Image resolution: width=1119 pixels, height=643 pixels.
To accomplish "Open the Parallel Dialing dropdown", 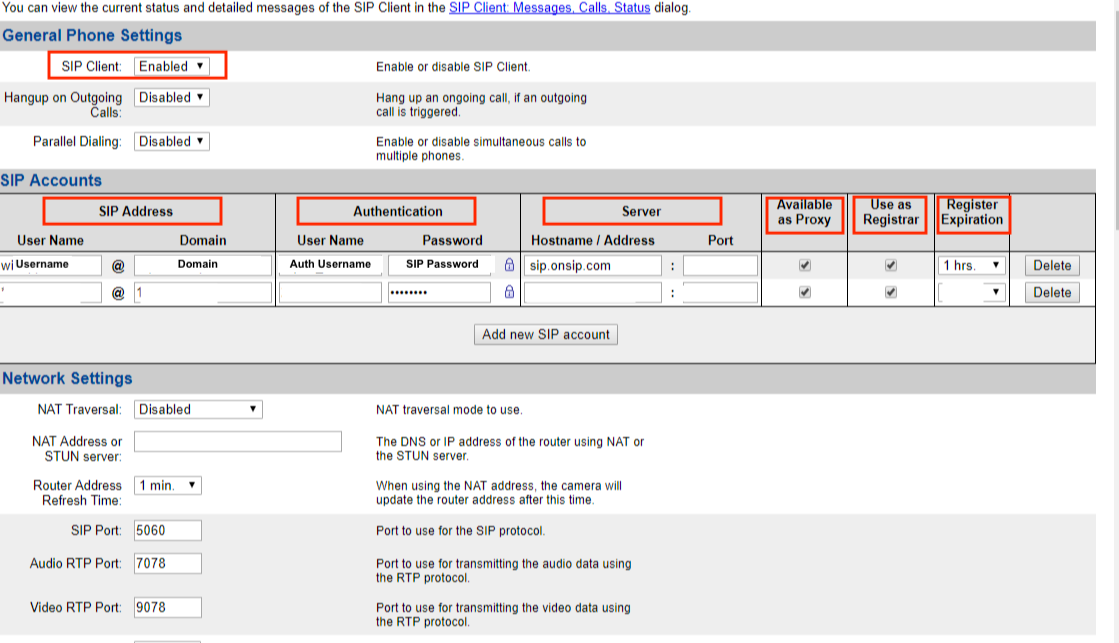I will (171, 141).
